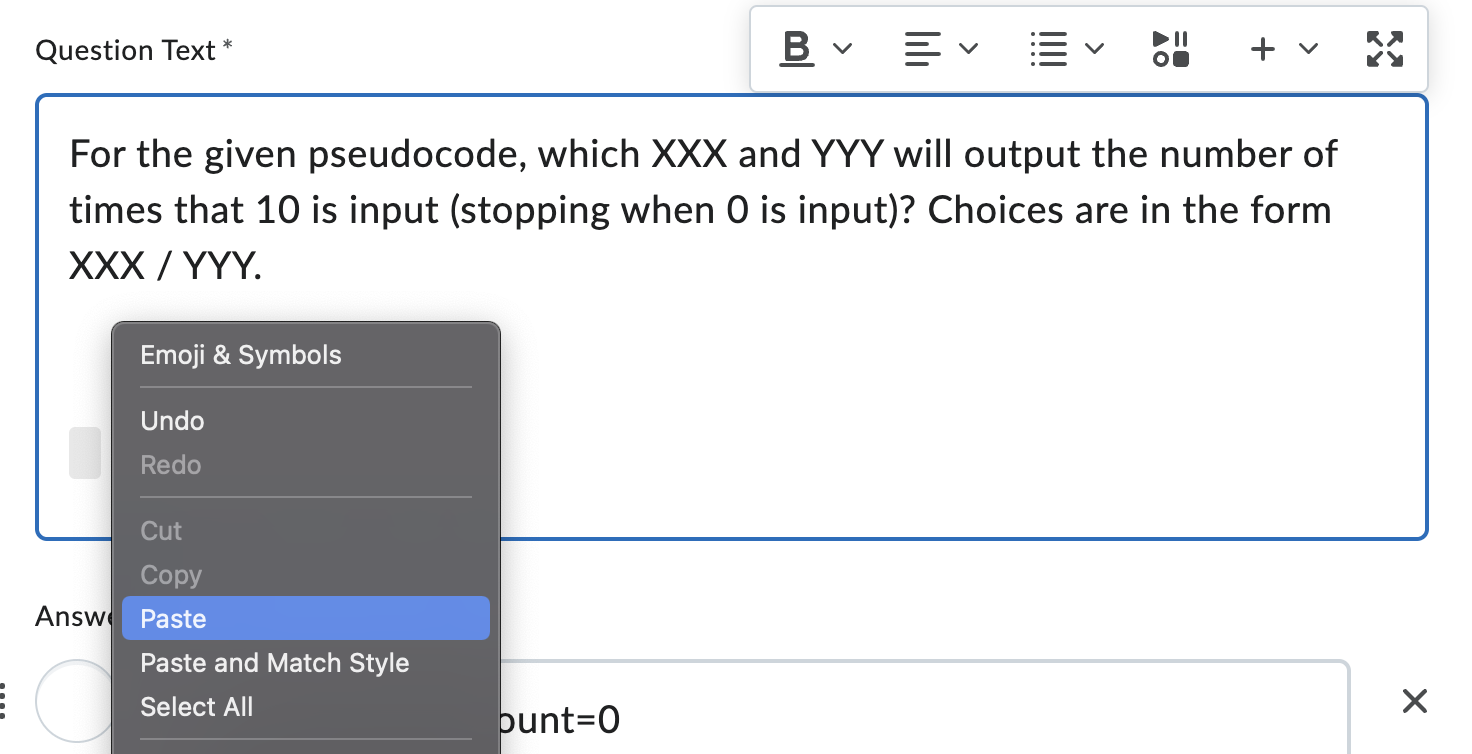This screenshot has width=1472, height=754.
Task: Click the plus insert icon
Action: pyautogui.click(x=1263, y=48)
